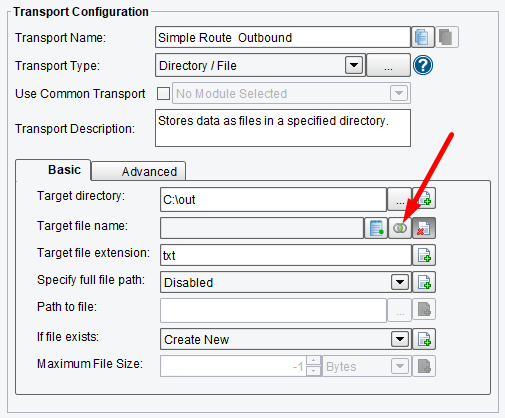Click the variable insert icon beside Target directory
Screen dimensions: 505x418
pyautogui.click(x=424, y=199)
